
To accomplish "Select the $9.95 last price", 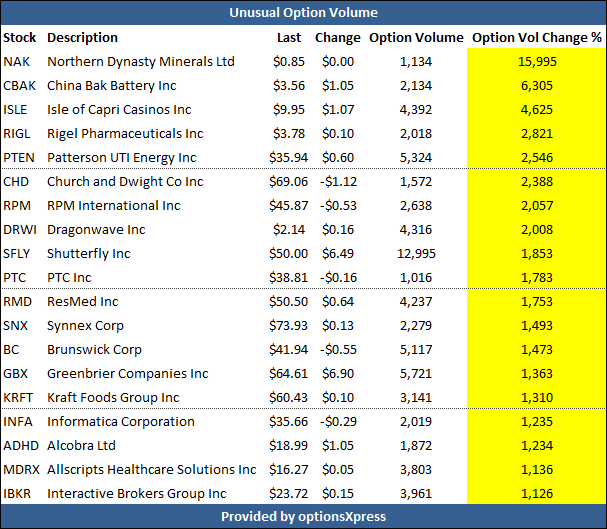I will [x=289, y=110].
